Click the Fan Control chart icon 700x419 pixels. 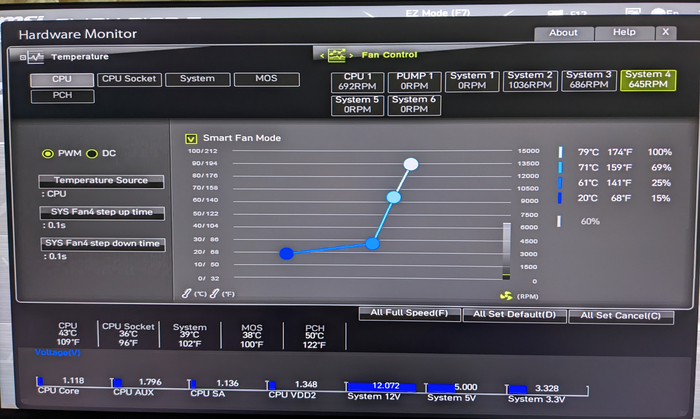pos(337,56)
